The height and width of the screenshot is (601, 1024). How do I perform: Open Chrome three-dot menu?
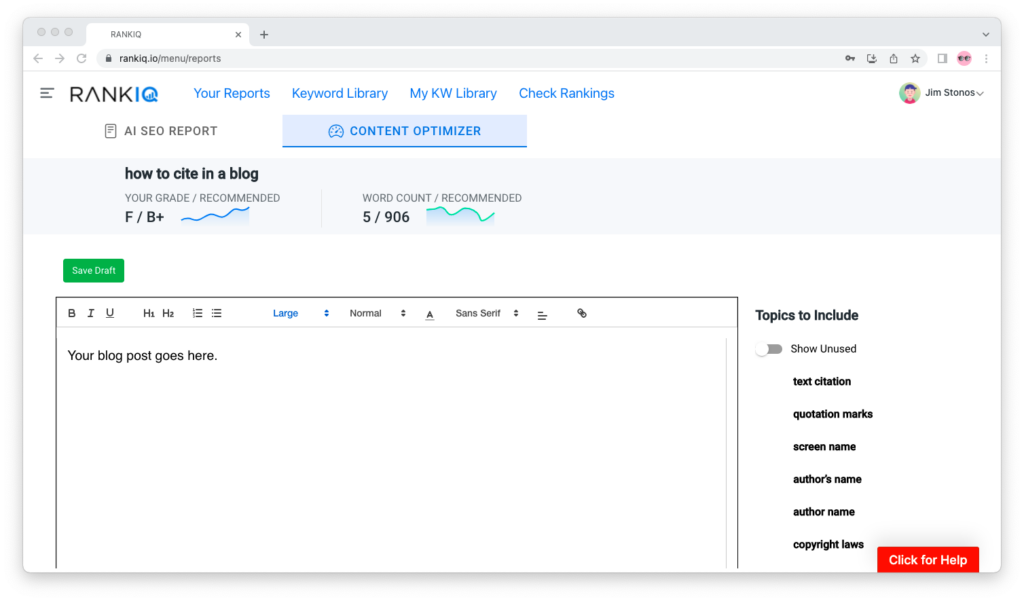986,58
